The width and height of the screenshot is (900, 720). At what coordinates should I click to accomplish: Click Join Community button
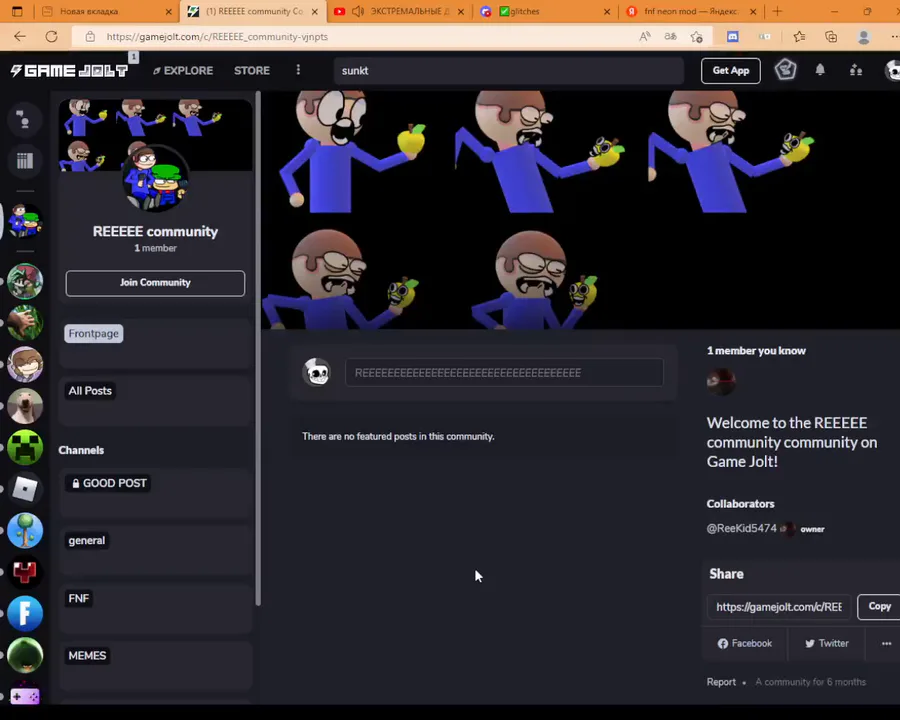pos(155,283)
